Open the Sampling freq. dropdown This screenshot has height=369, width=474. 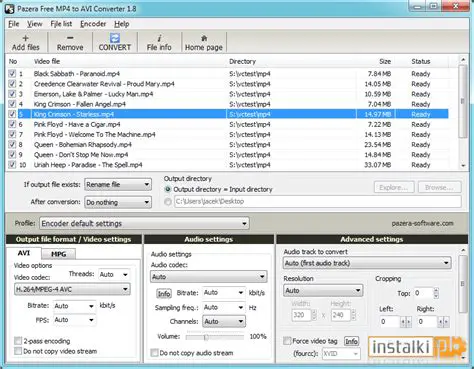click(x=224, y=307)
